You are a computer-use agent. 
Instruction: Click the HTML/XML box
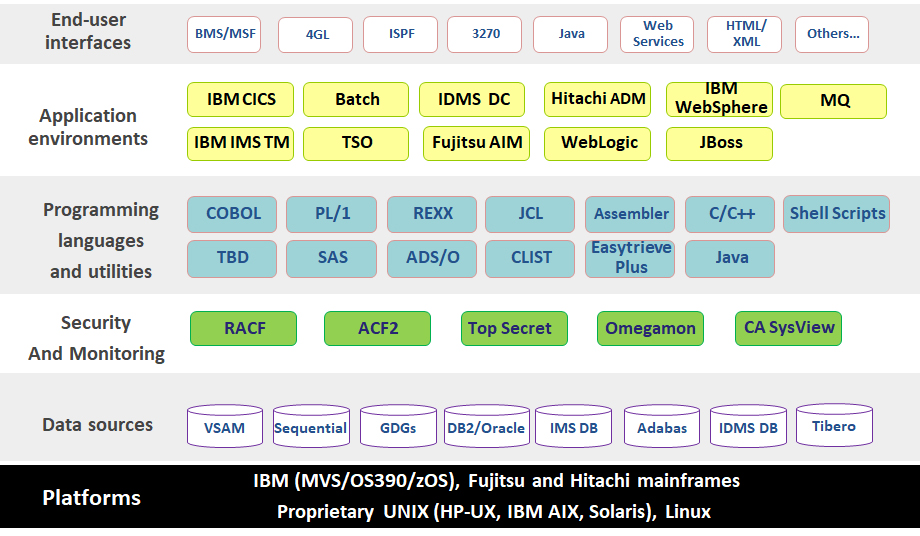tap(745, 34)
